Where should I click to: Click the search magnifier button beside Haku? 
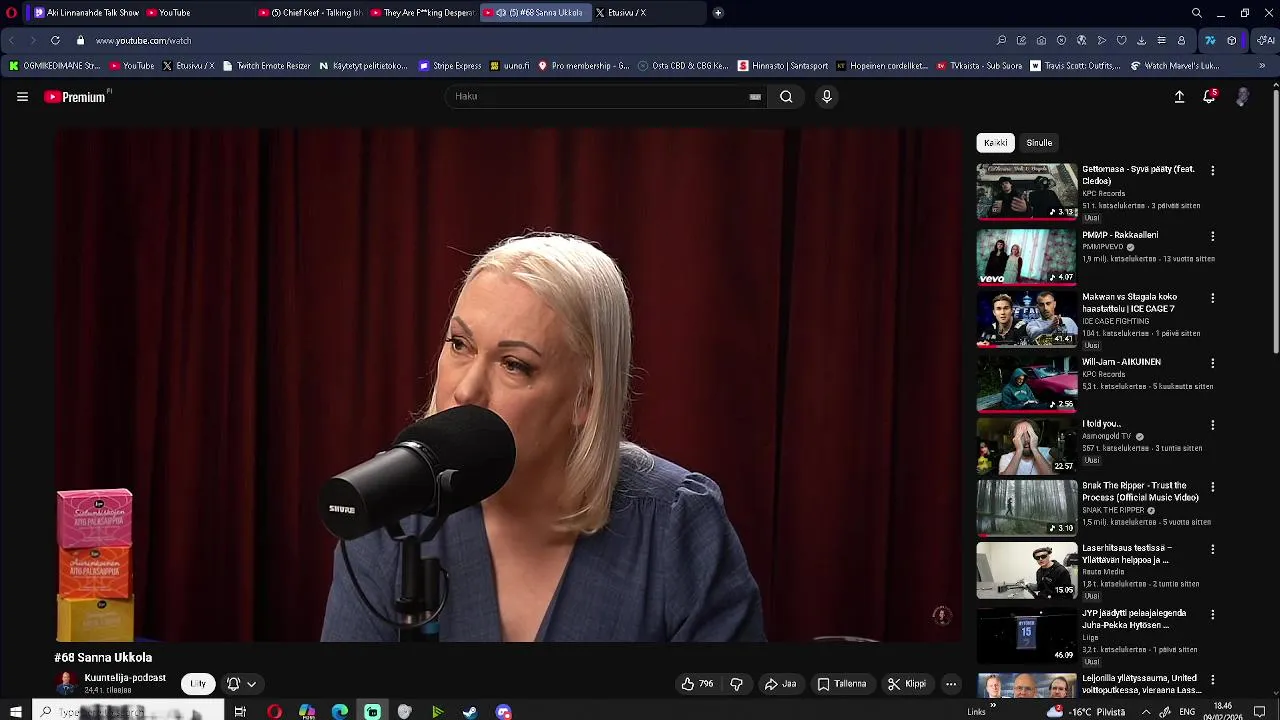click(x=786, y=97)
